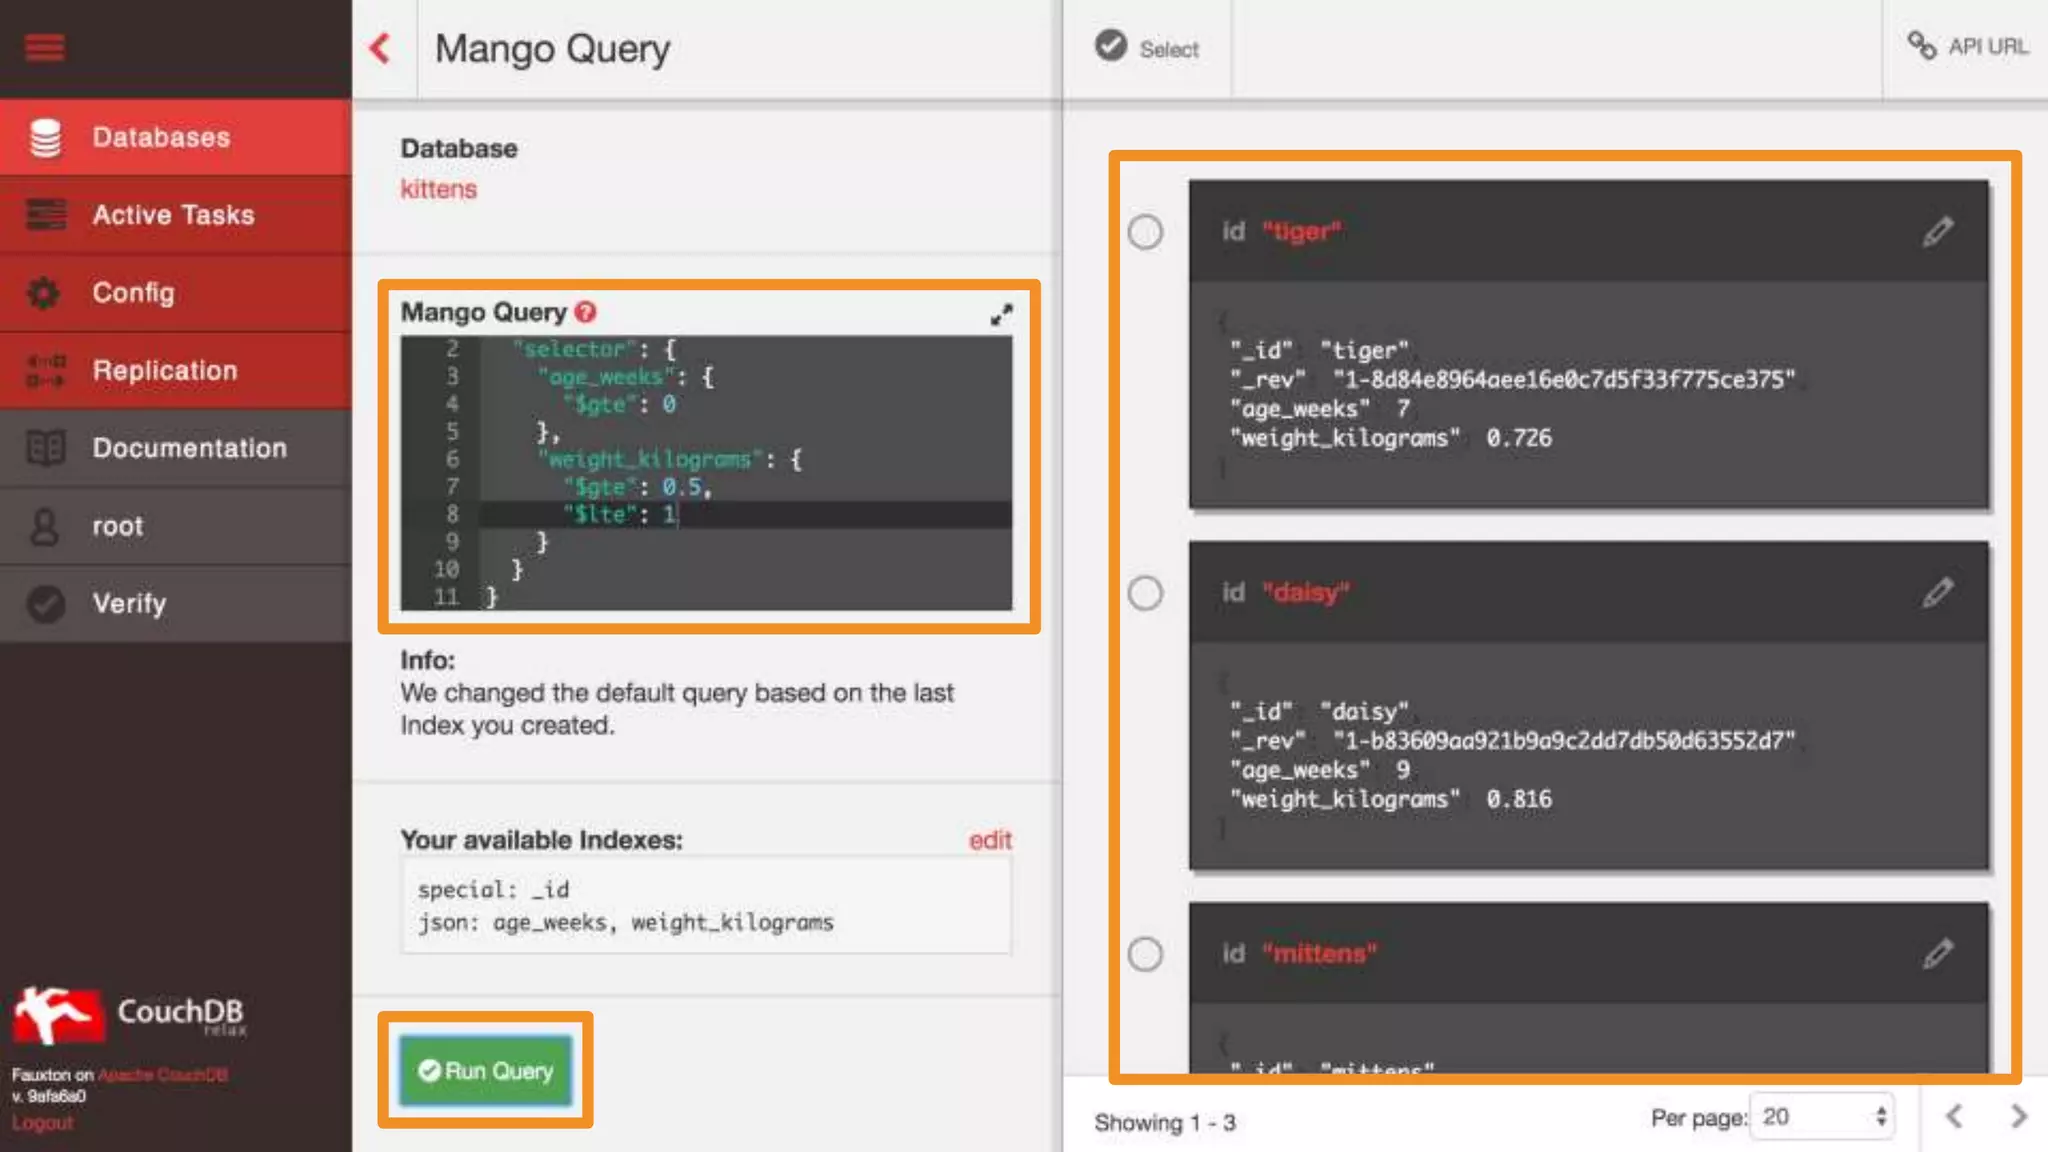The height and width of the screenshot is (1152, 2048).
Task: Open the Per page dropdown
Action: (1823, 1117)
